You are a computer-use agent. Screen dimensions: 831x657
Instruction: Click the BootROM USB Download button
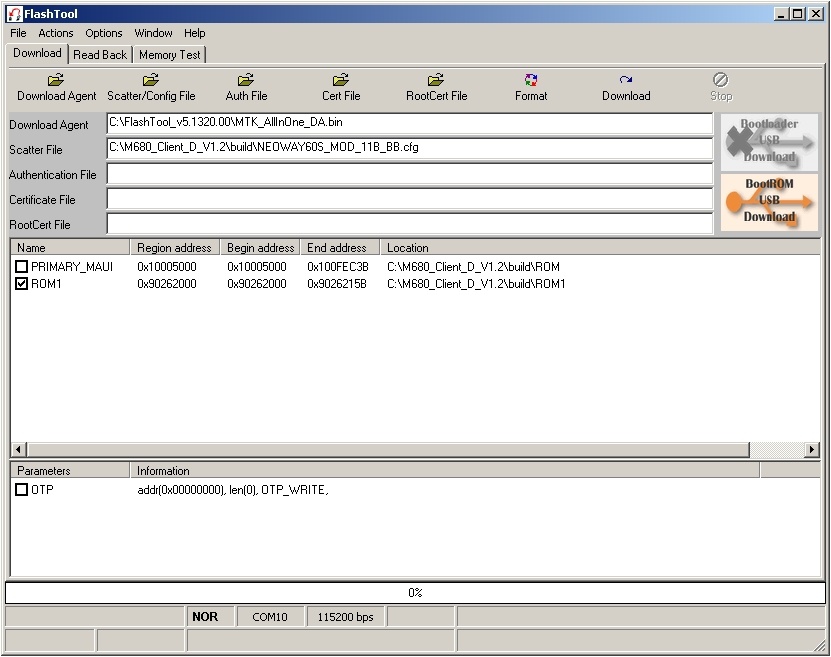769,203
